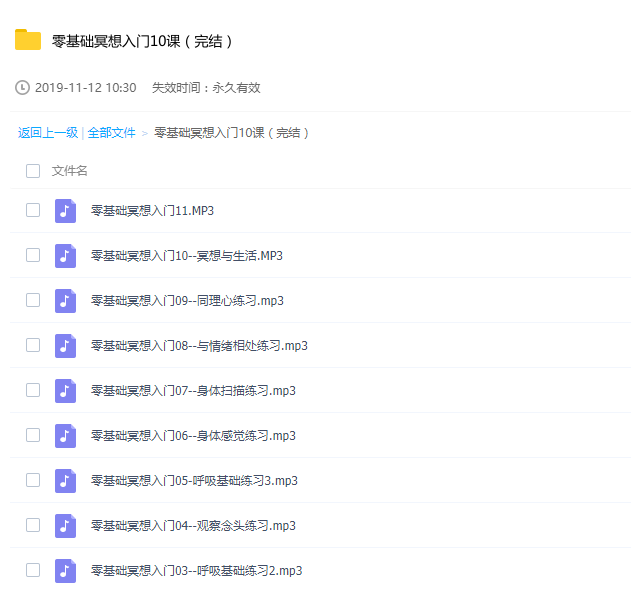The width and height of the screenshot is (631, 590).
Task: Tick the select-all checkbox next to 文件名
Action: coord(33,171)
